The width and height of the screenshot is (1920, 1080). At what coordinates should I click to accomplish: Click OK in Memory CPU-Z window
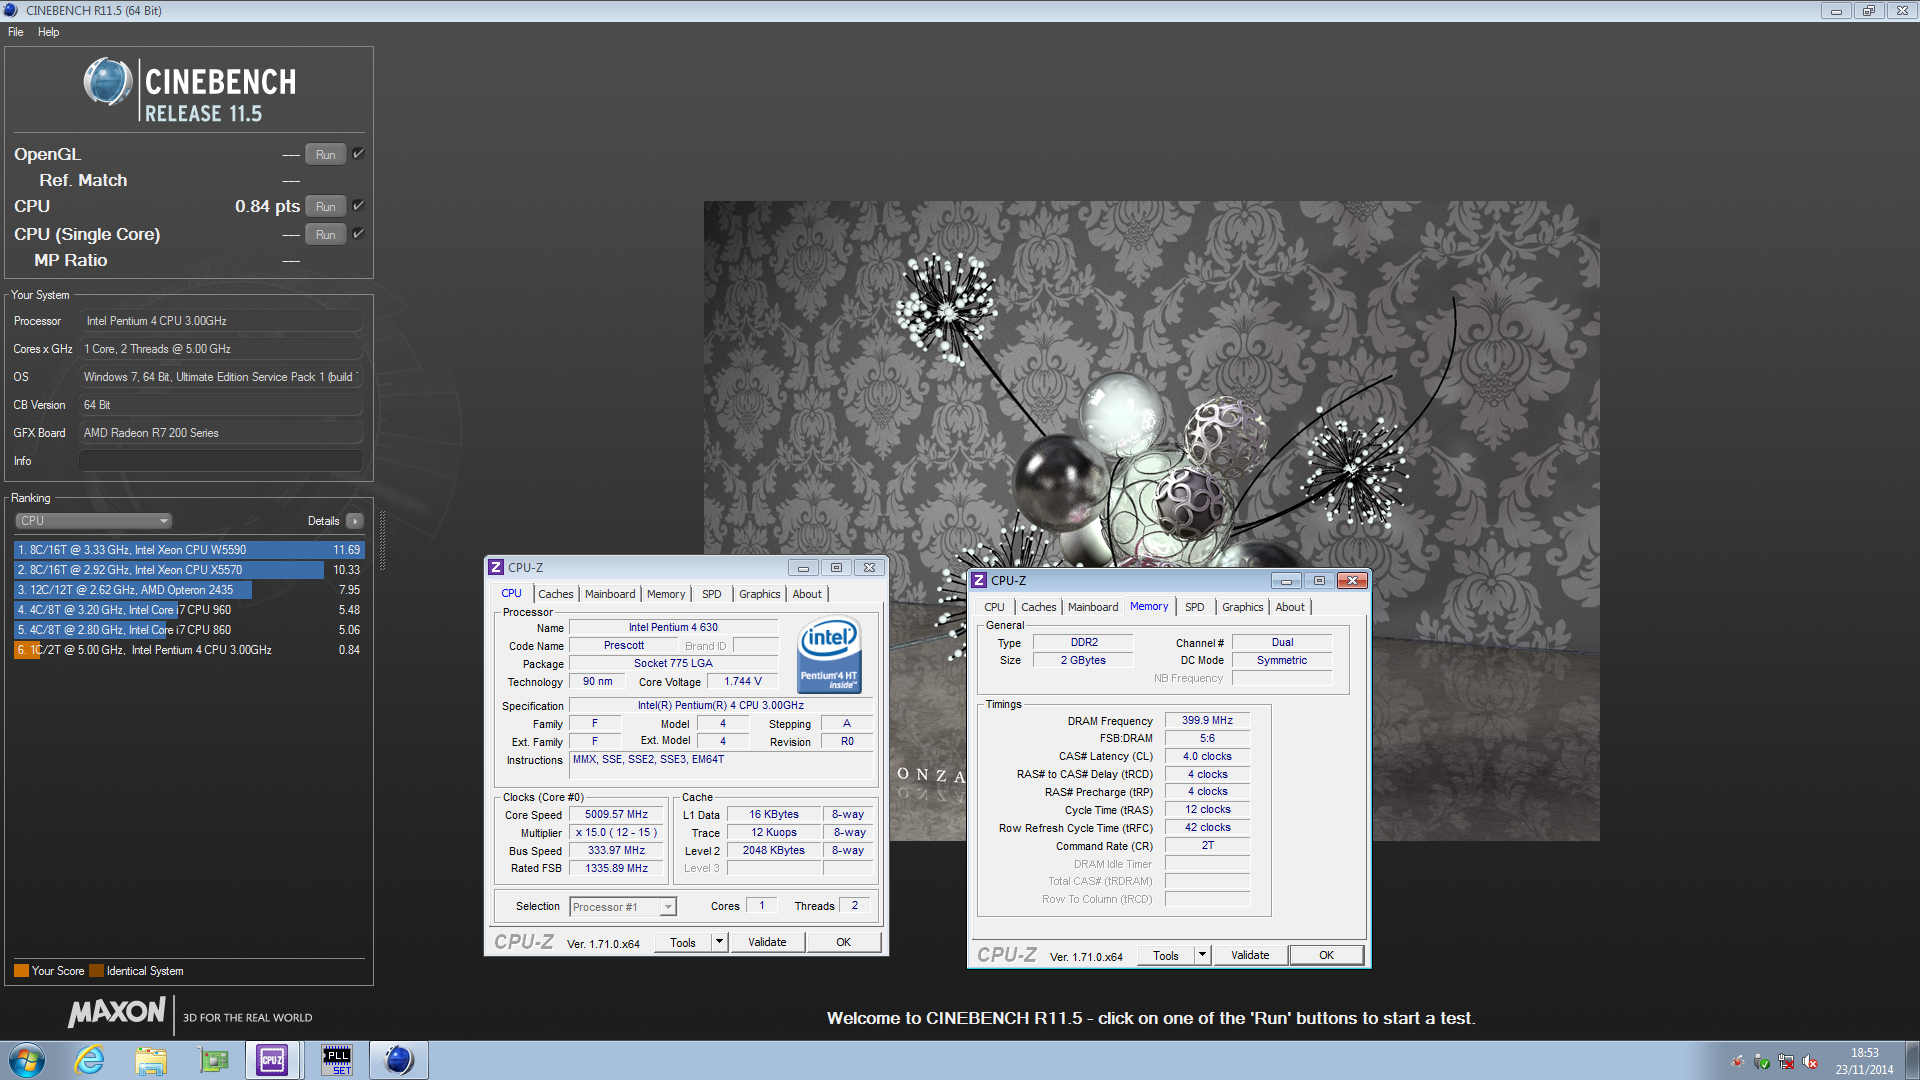pyautogui.click(x=1327, y=955)
